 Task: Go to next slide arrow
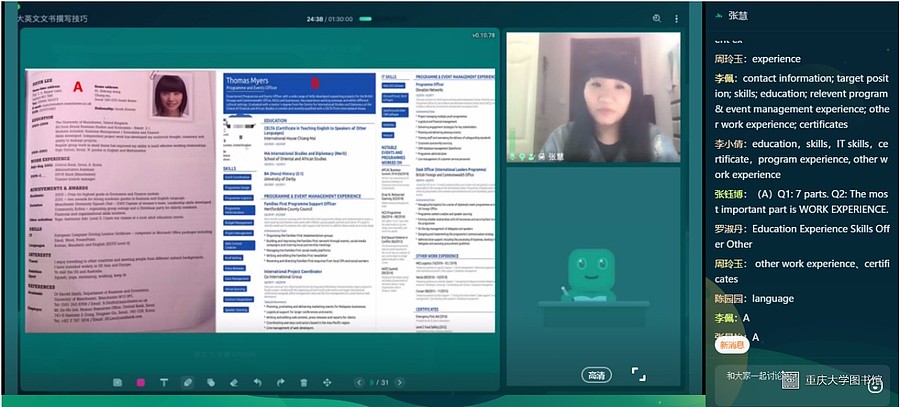tap(399, 382)
